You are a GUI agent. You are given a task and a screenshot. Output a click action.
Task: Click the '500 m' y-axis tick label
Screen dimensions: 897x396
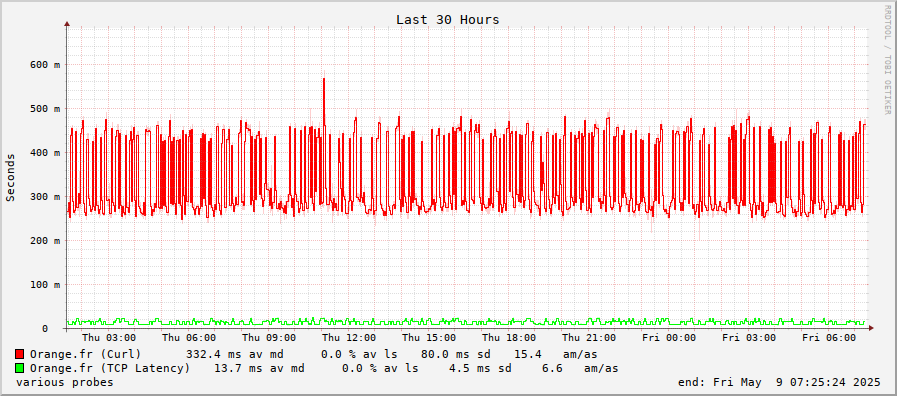pyautogui.click(x=45, y=109)
